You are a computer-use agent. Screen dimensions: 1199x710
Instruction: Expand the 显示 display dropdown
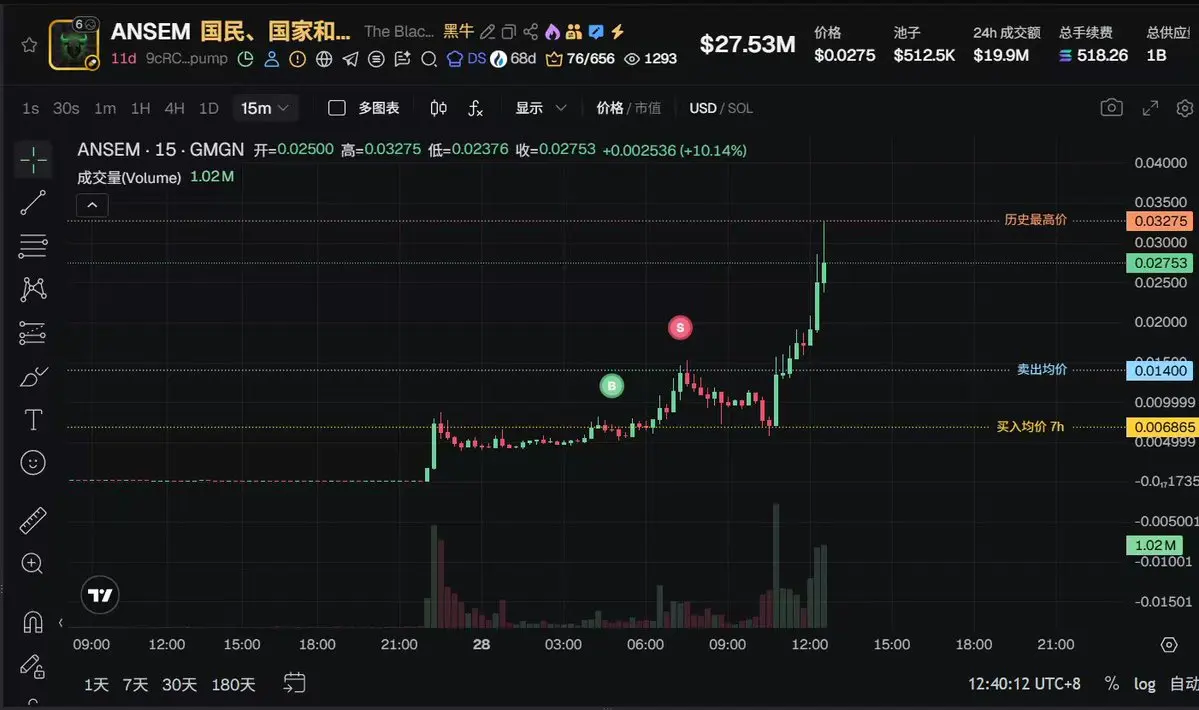pos(541,109)
